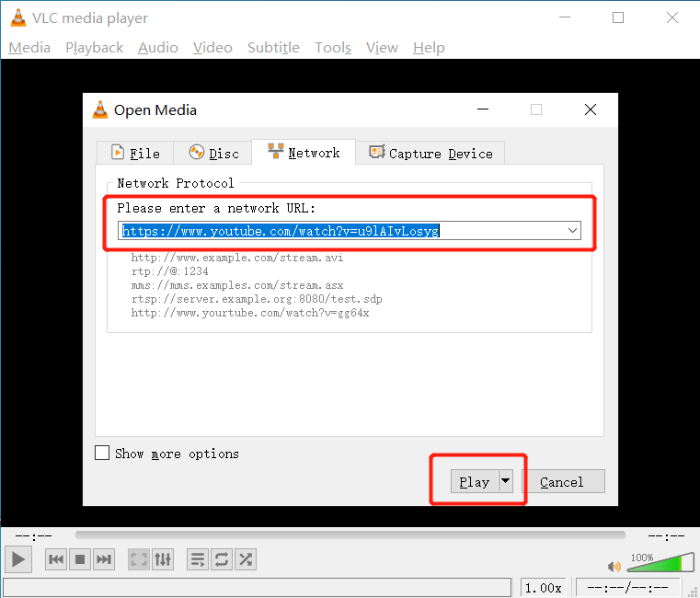Open the Help menu
The width and height of the screenshot is (700, 598).
tap(429, 47)
